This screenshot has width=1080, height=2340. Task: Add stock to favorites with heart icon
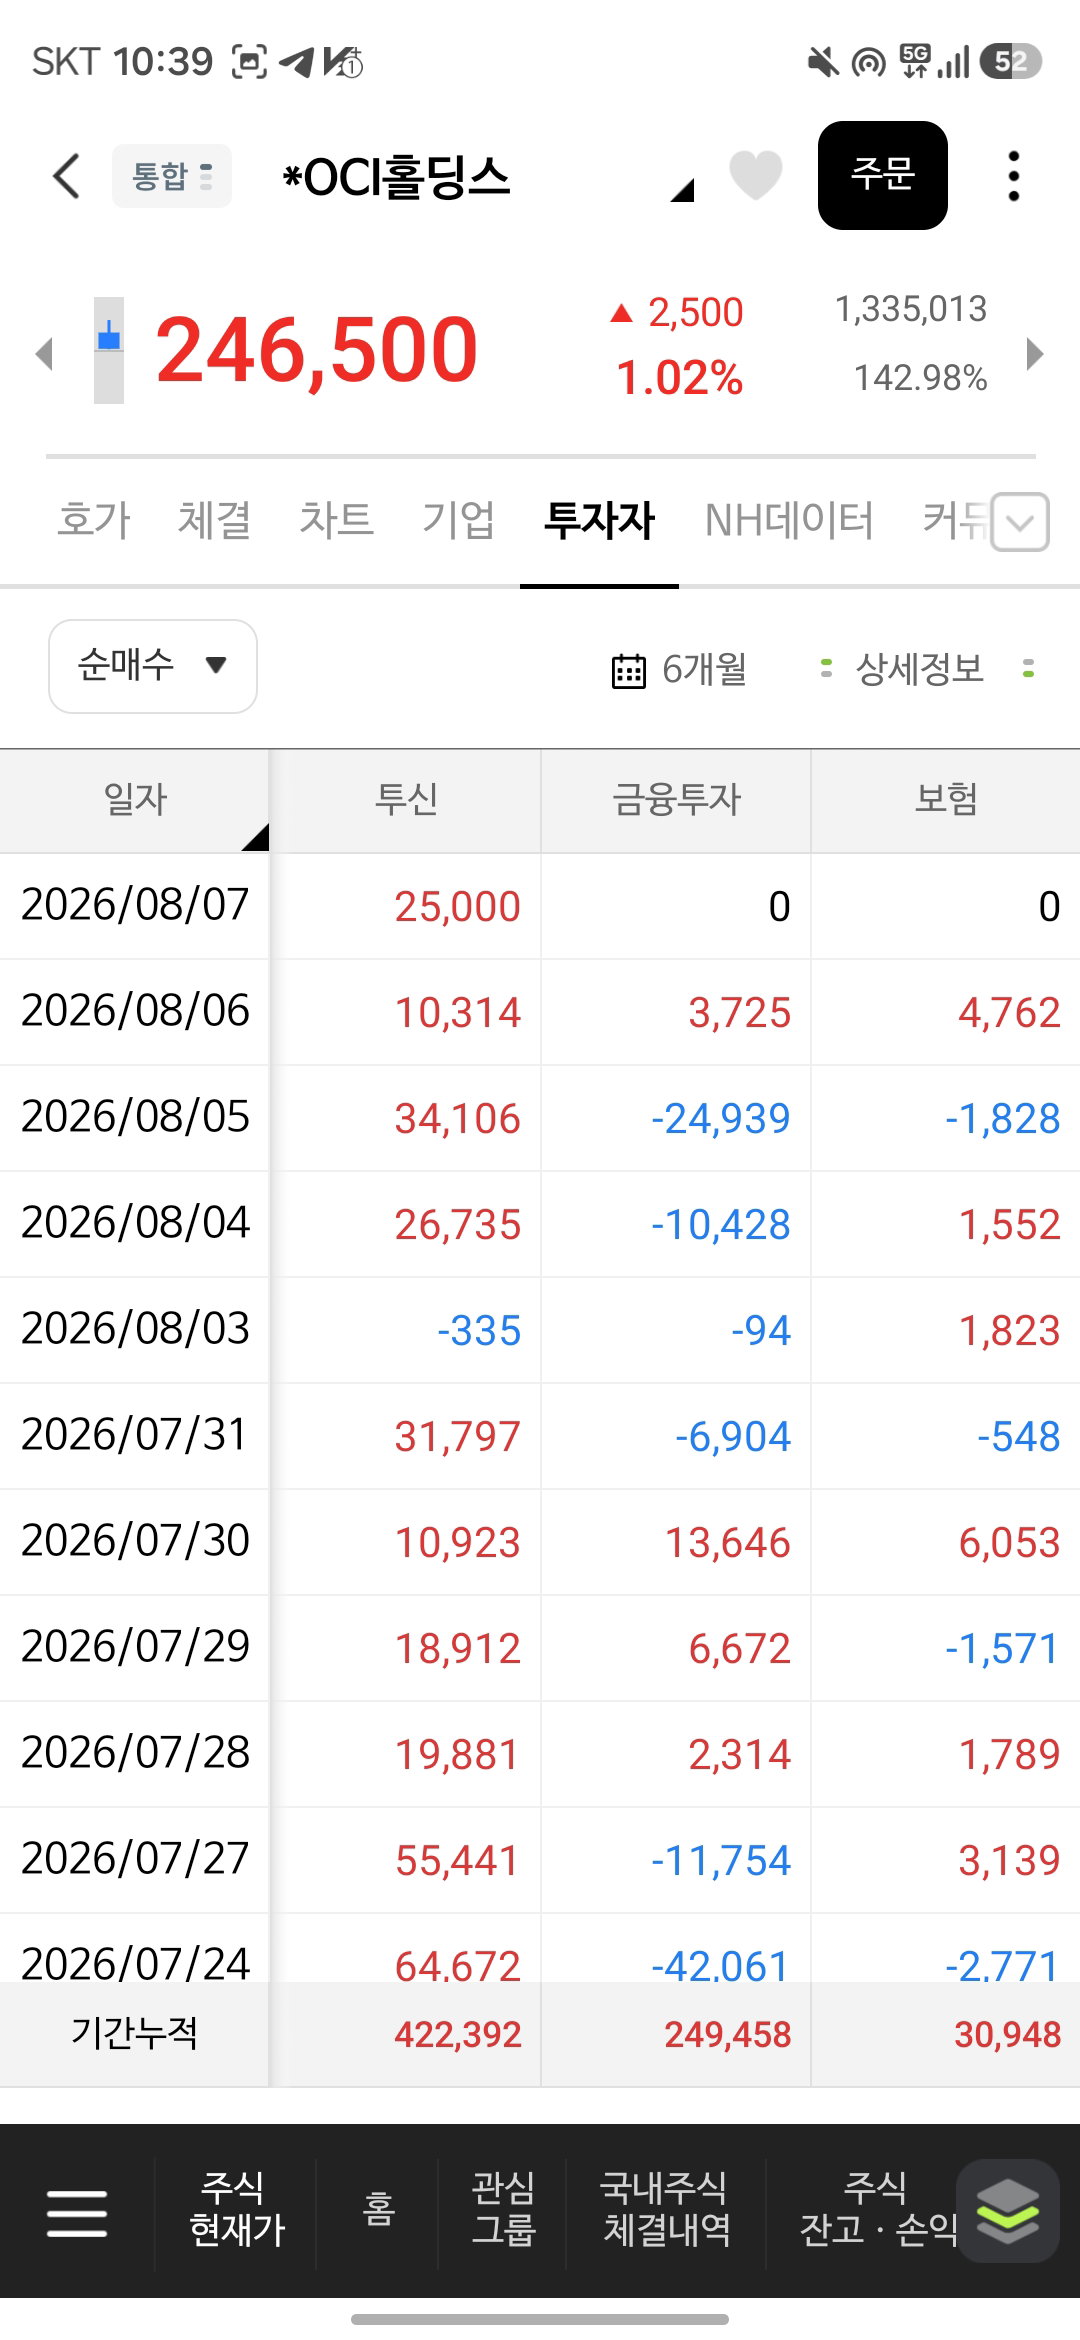pyautogui.click(x=756, y=176)
